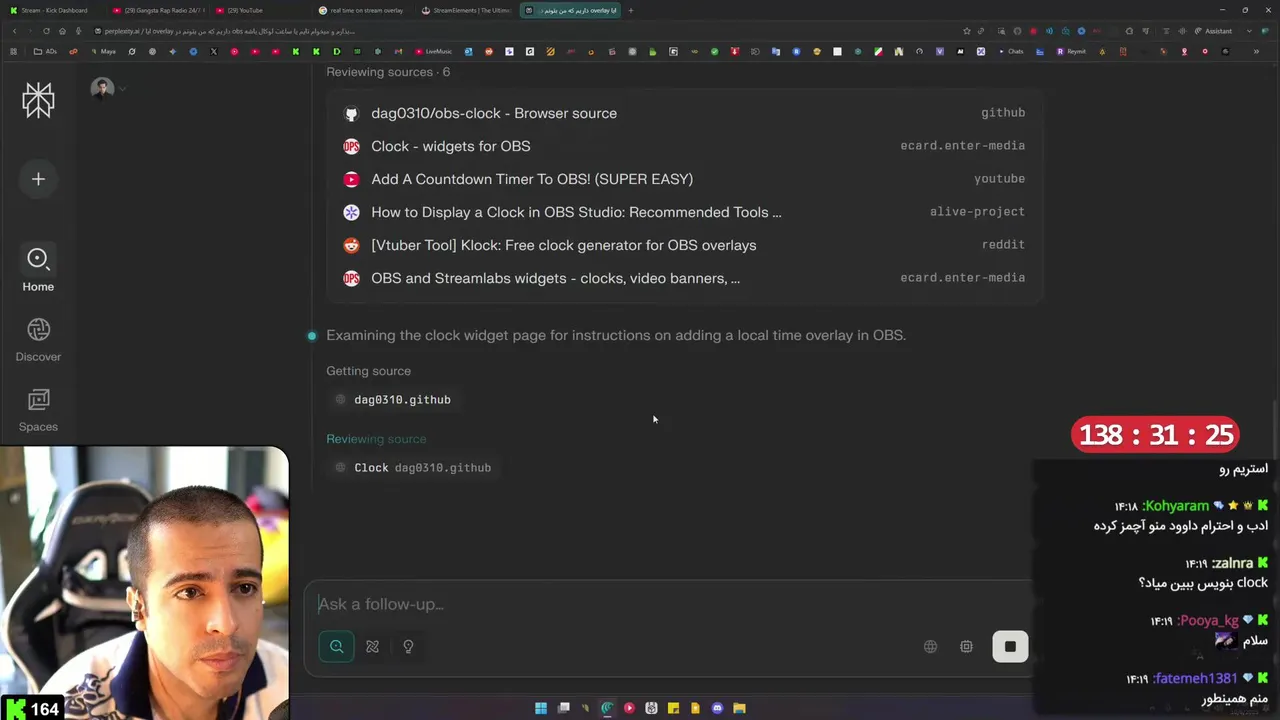Open the Chats bookmark
The image size is (1280, 720).
coord(1011,51)
